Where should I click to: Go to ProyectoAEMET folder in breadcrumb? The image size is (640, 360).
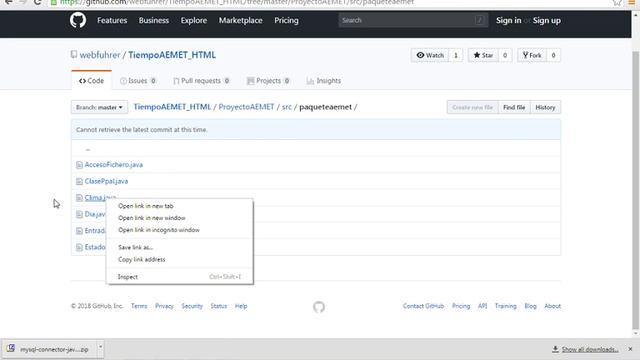246,107
